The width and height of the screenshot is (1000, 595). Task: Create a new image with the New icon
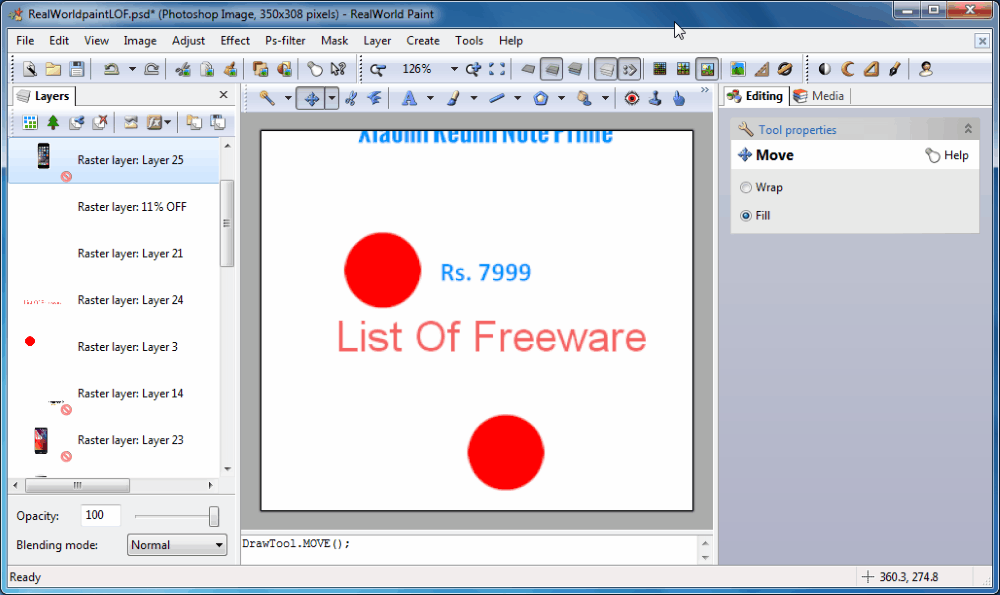(x=29, y=69)
